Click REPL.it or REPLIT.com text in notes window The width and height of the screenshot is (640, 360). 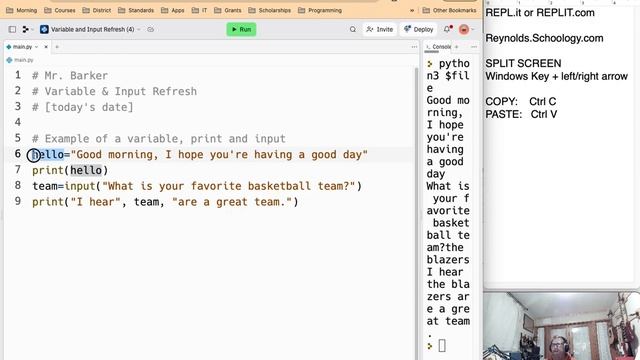coord(540,13)
